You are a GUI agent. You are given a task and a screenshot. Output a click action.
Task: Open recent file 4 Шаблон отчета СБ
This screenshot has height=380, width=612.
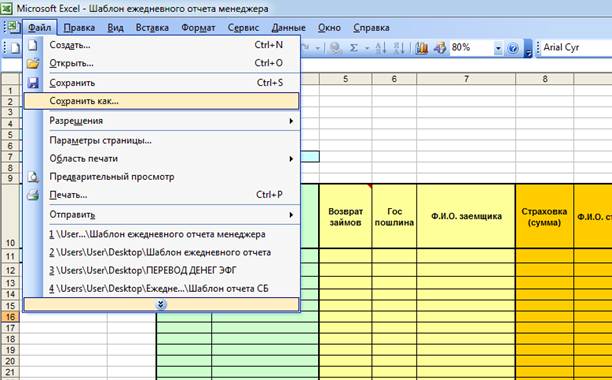pyautogui.click(x=161, y=289)
